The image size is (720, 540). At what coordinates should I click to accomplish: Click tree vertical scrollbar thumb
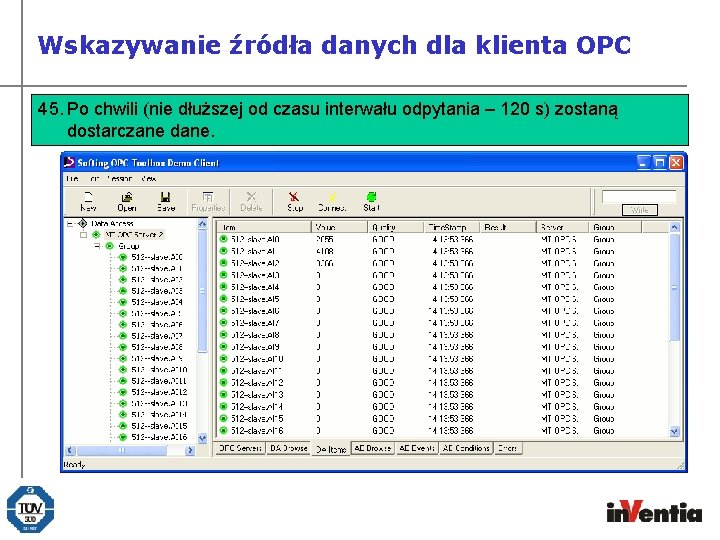click(x=202, y=291)
